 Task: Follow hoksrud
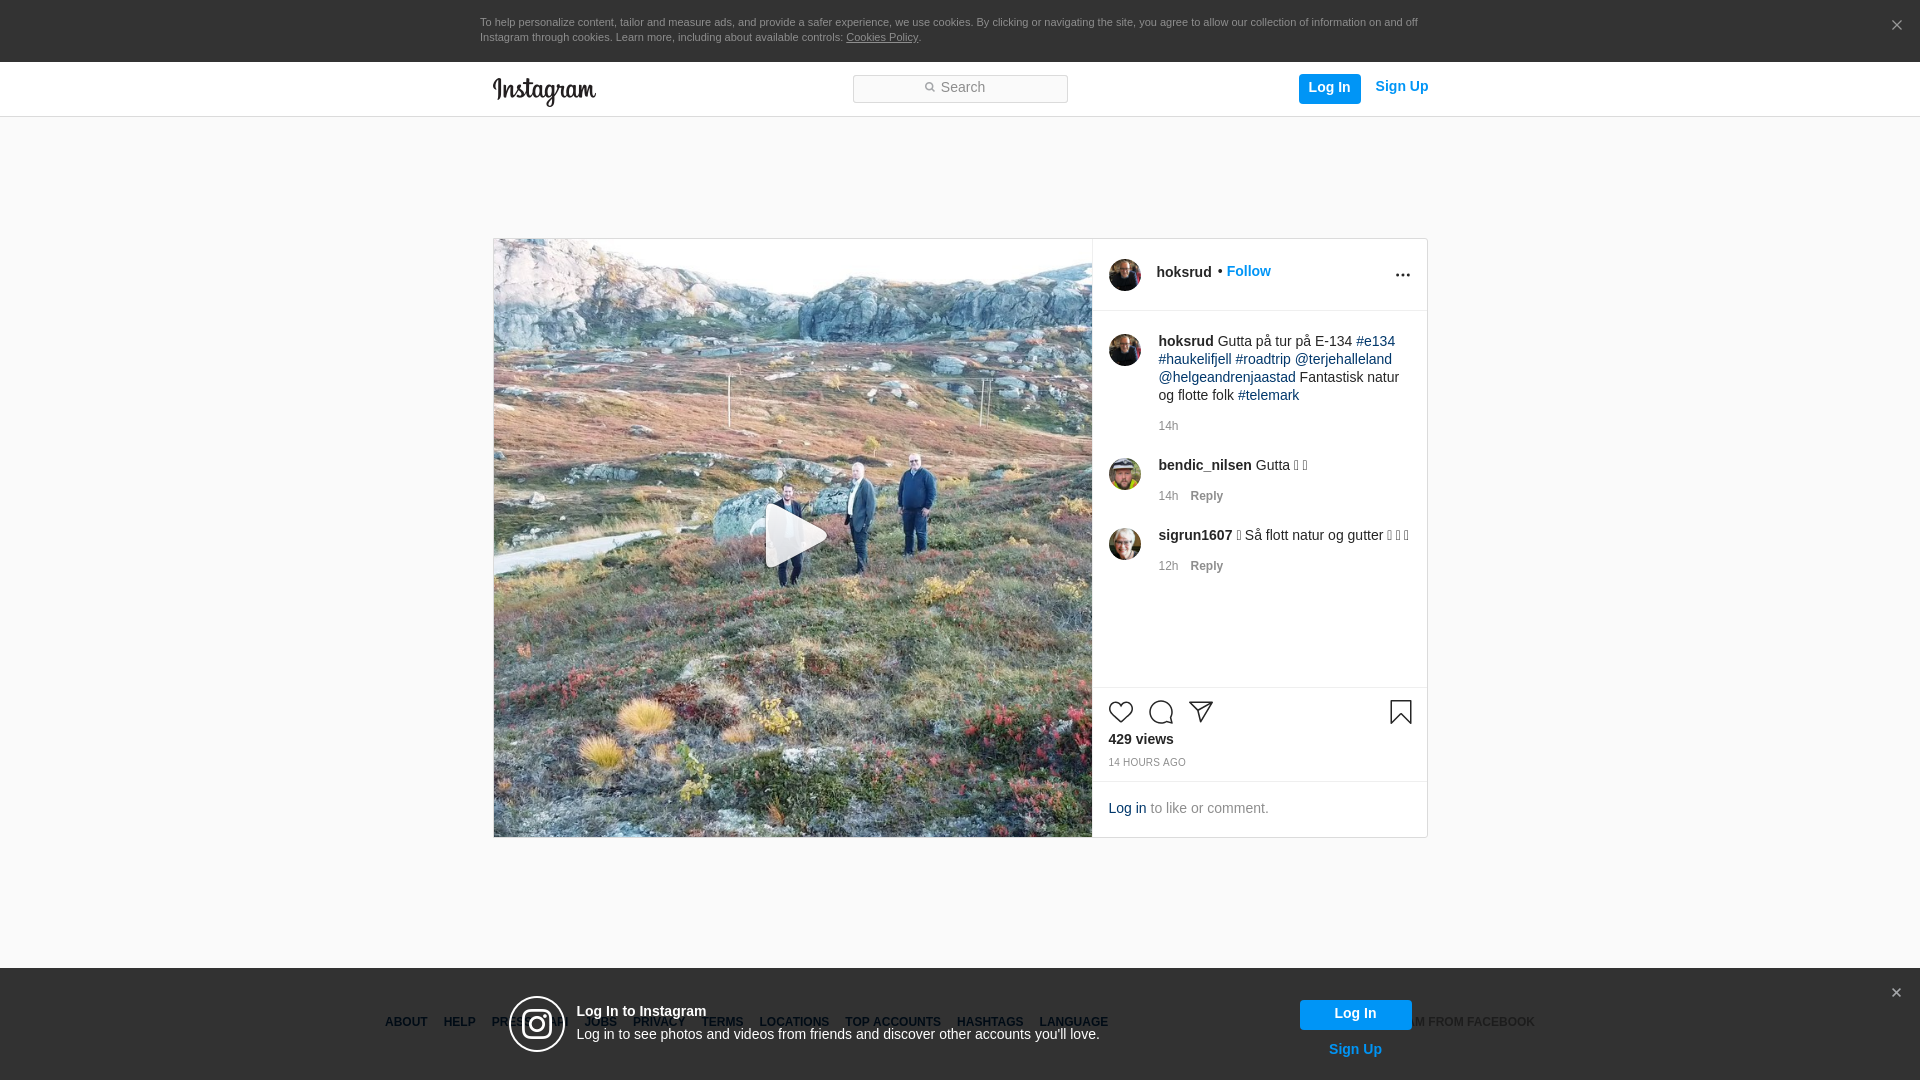pos(1248,271)
